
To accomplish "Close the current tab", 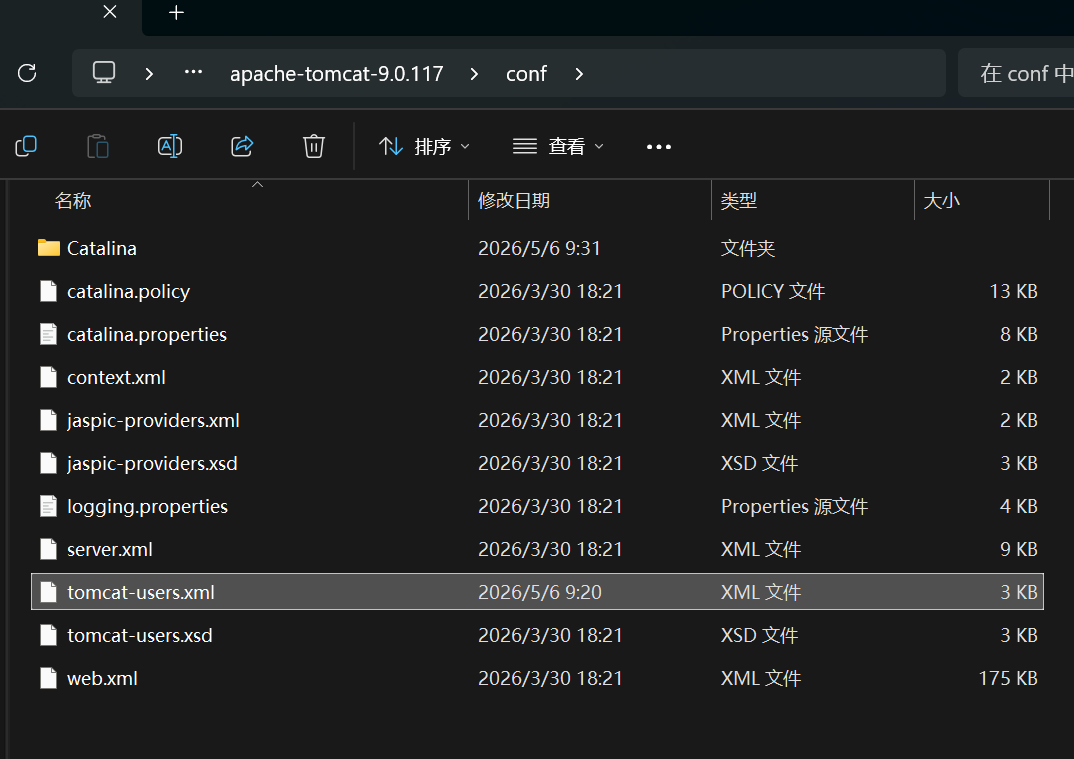I will 110,12.
